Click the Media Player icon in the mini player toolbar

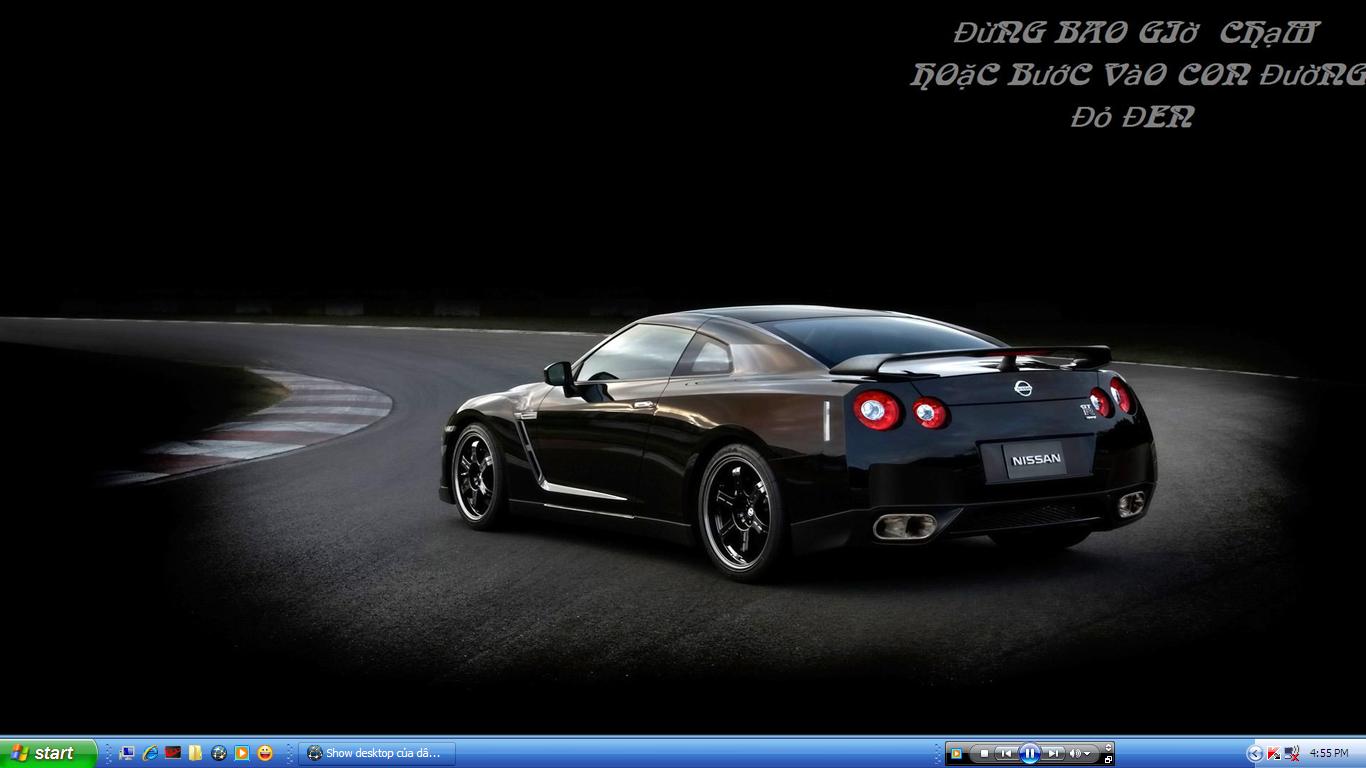[957, 753]
